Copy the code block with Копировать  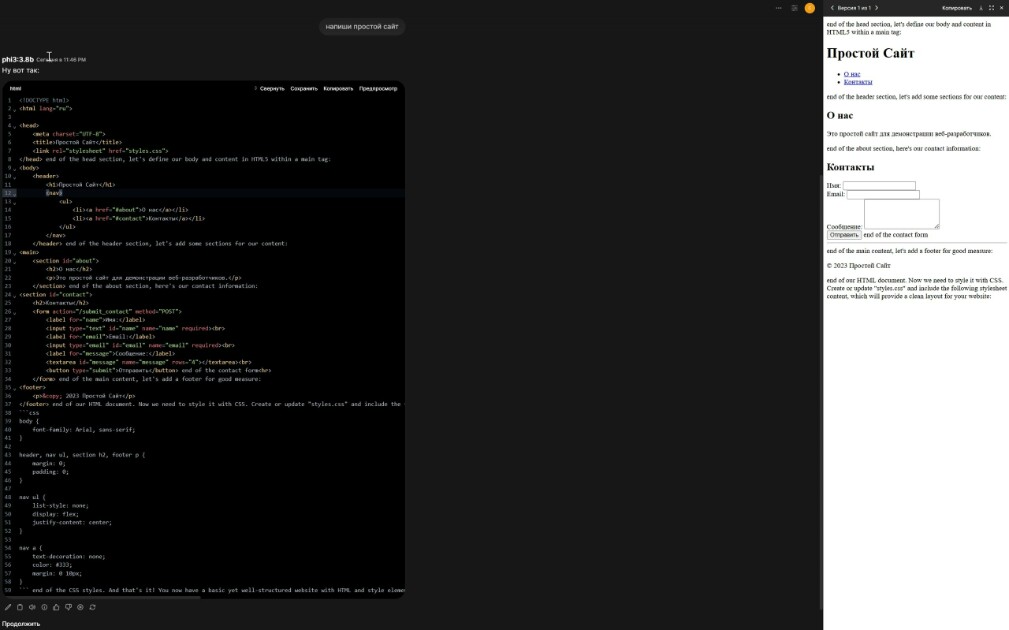[338, 88]
